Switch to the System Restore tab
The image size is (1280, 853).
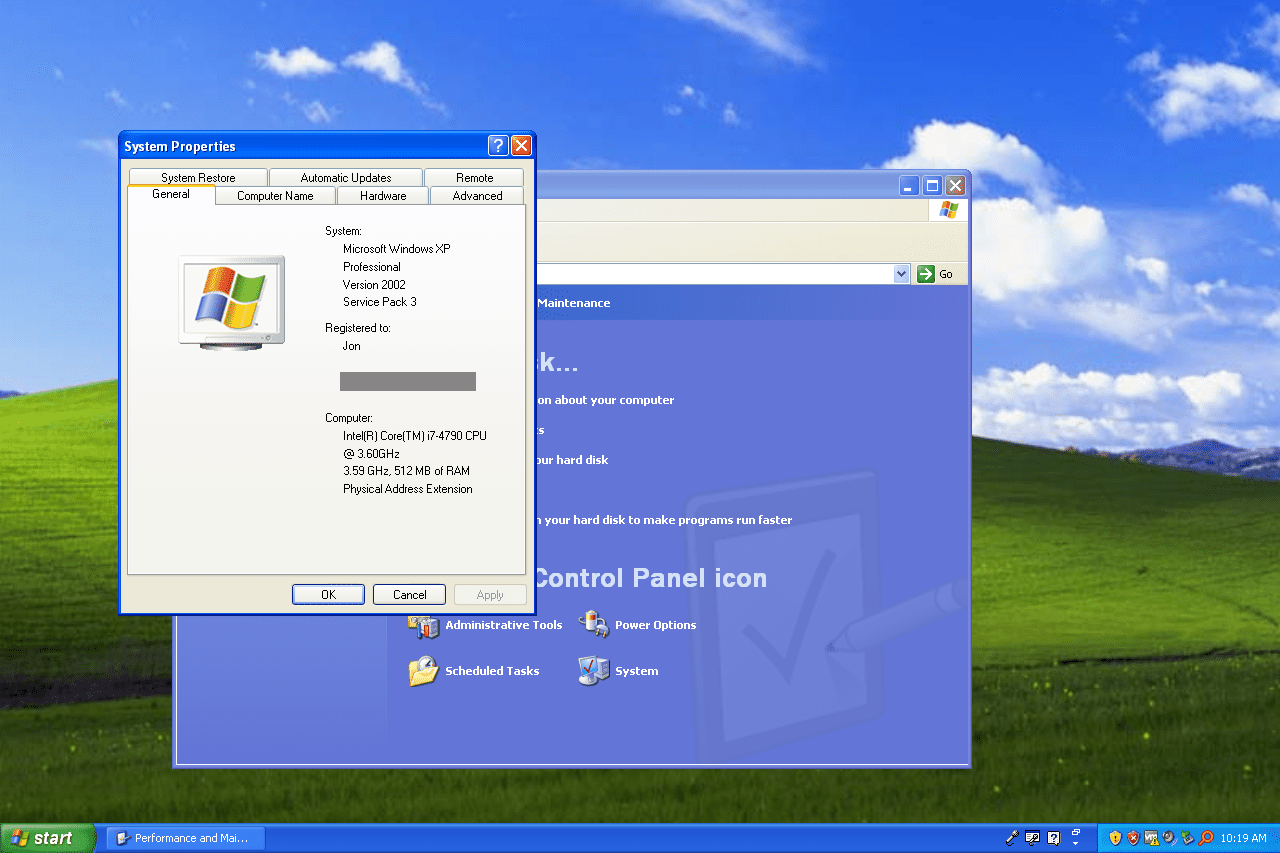198,178
